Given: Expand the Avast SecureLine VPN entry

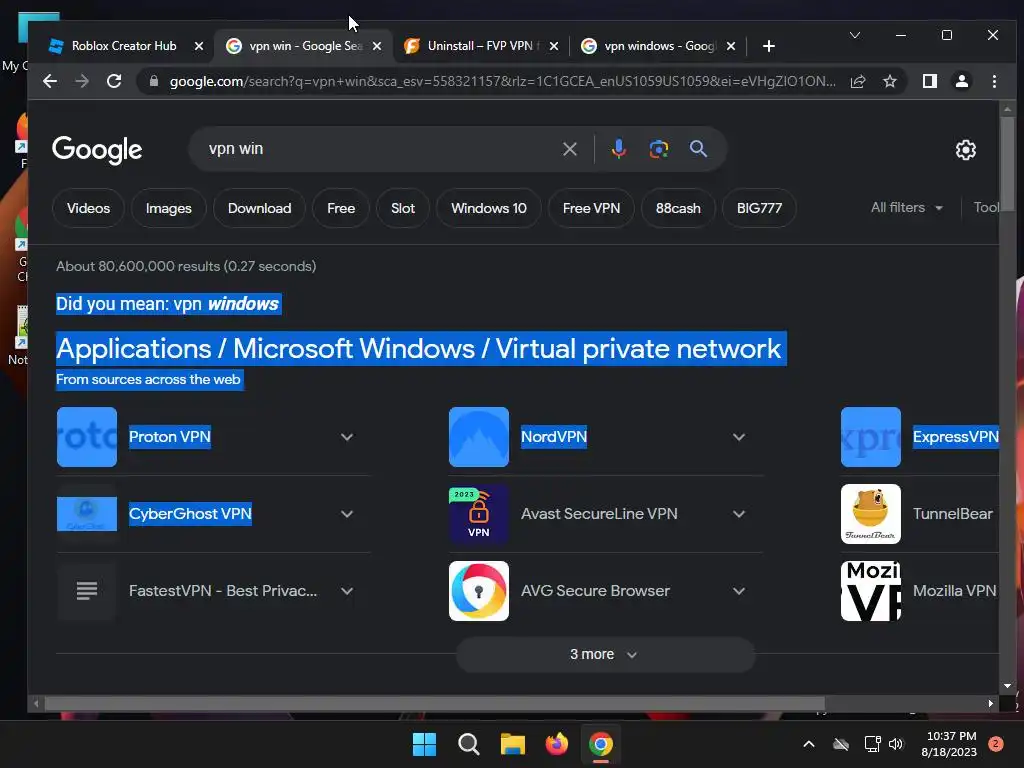Looking at the screenshot, I should click(x=739, y=514).
